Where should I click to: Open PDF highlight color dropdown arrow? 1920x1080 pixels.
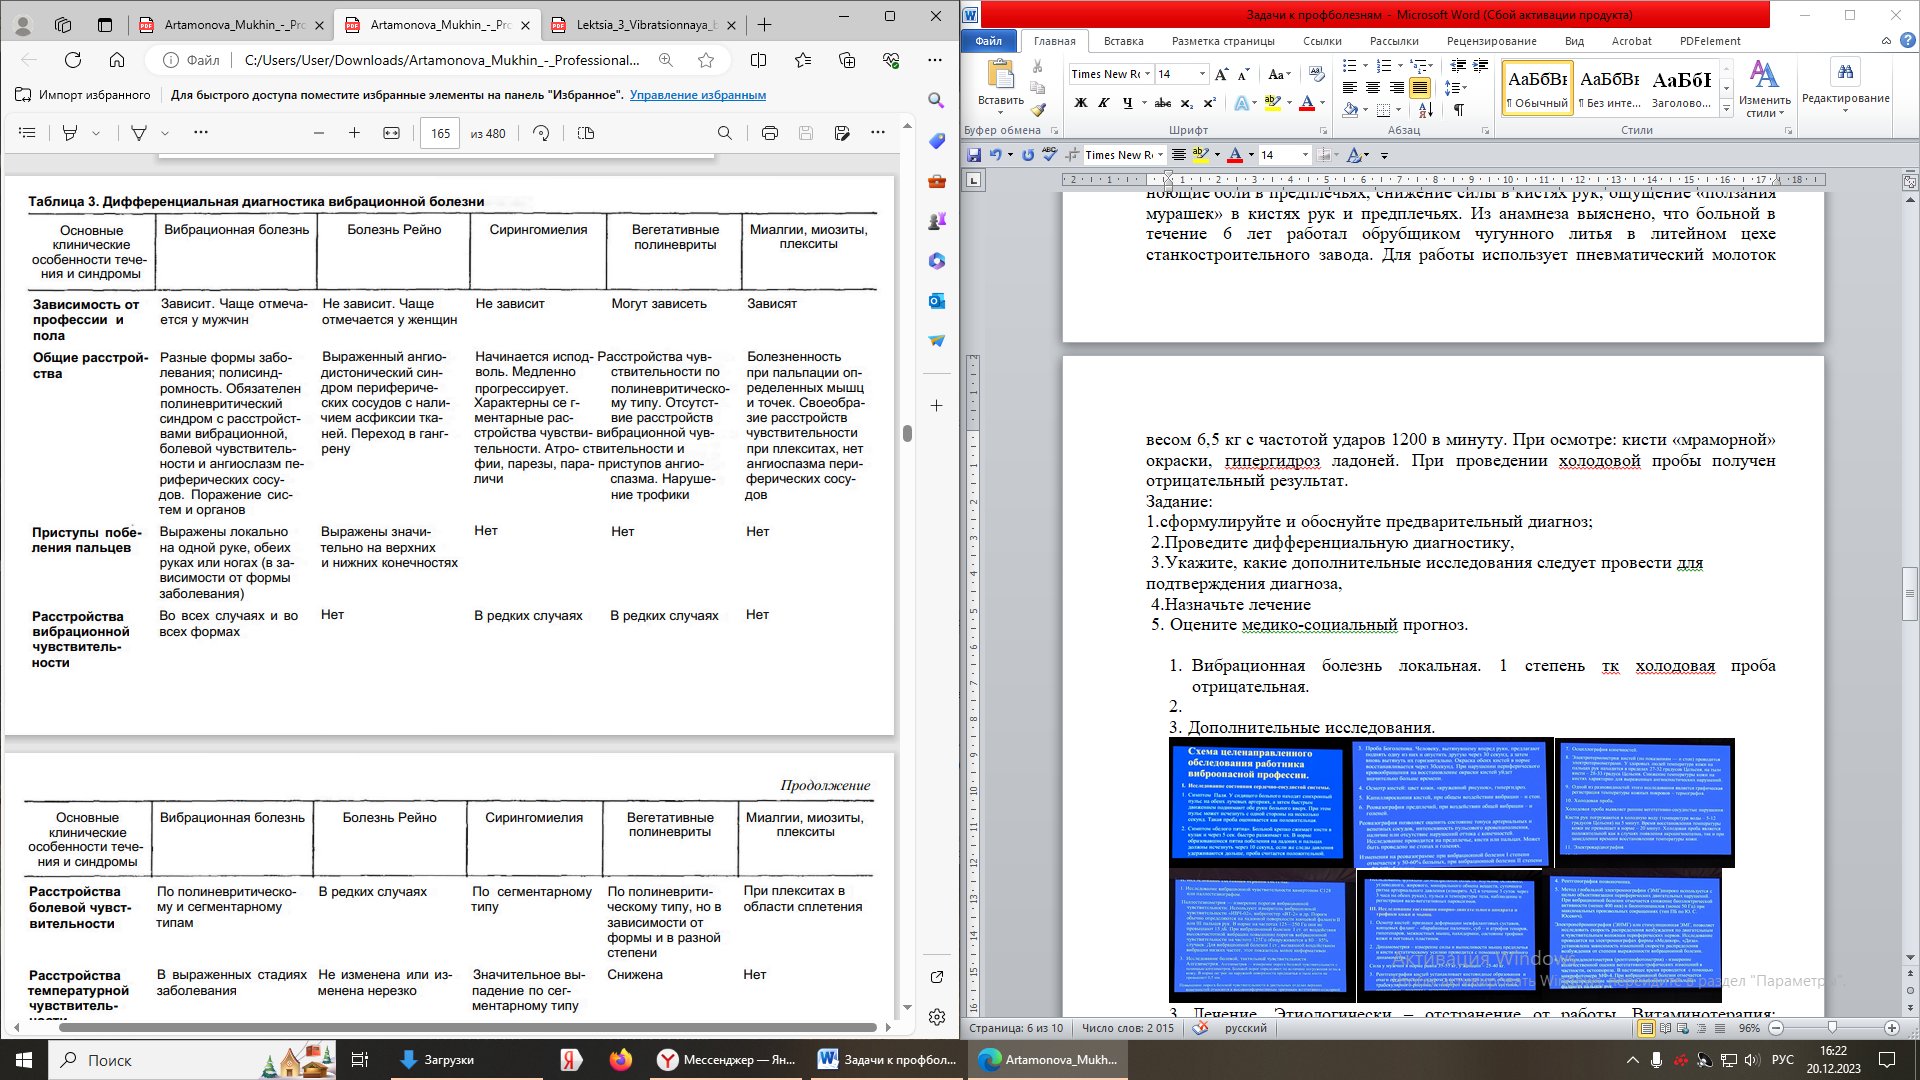tap(96, 132)
